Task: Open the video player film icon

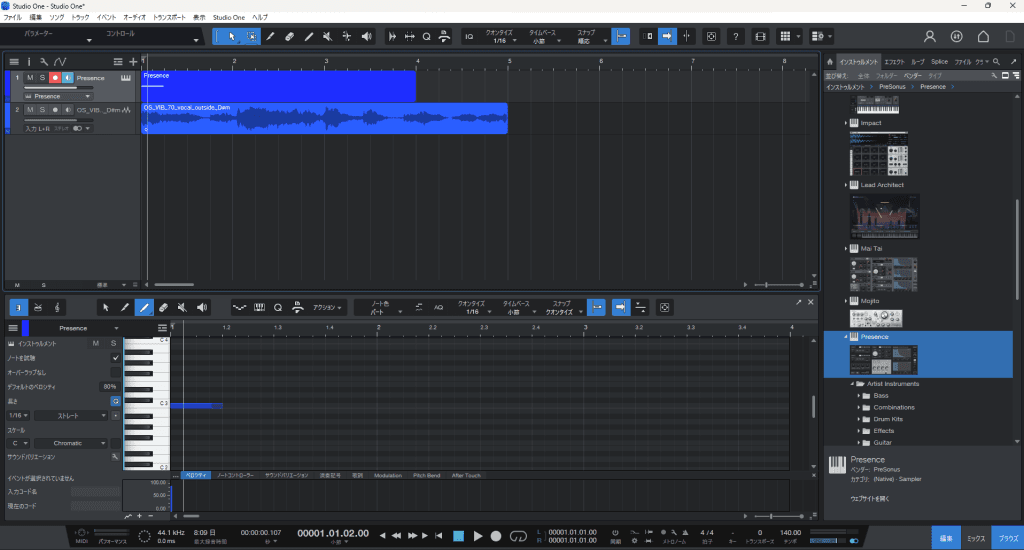Action: tap(760, 37)
